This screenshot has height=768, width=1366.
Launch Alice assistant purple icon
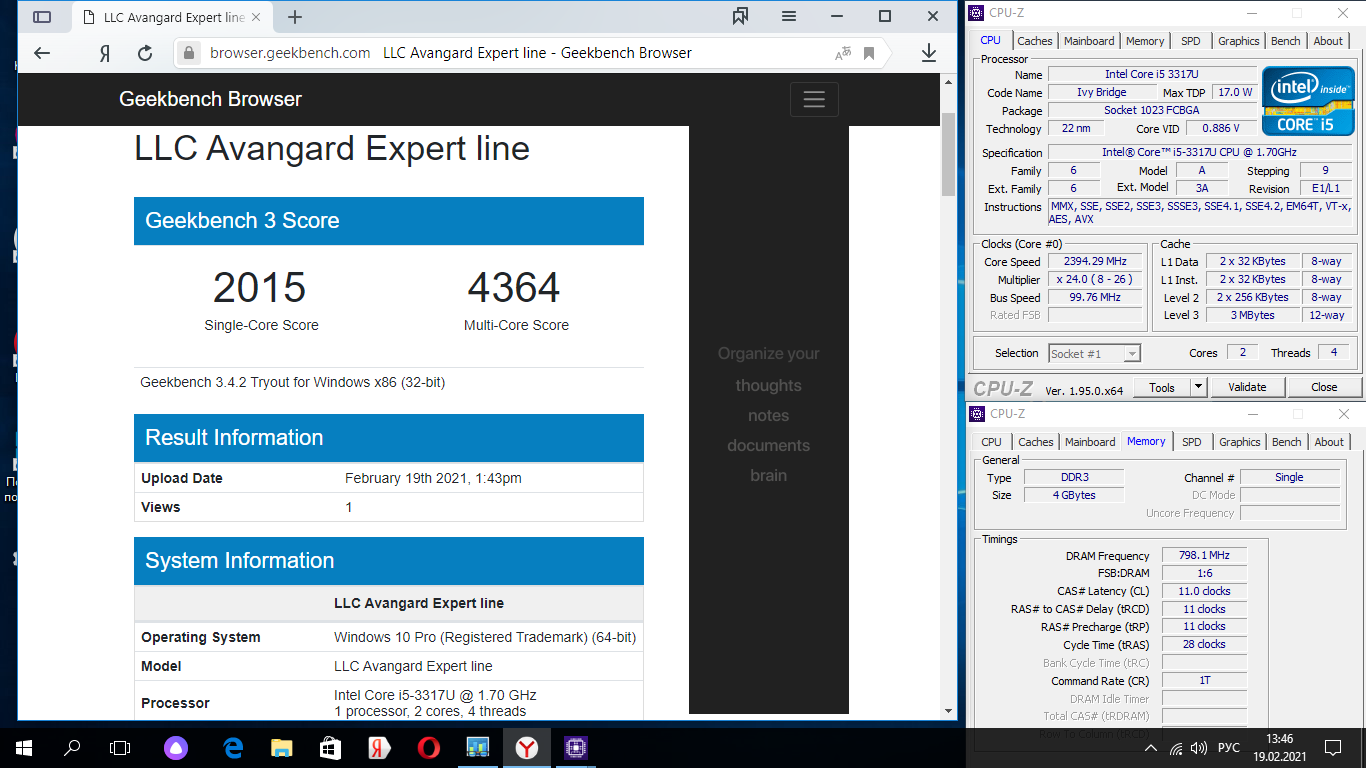pyautogui.click(x=176, y=747)
